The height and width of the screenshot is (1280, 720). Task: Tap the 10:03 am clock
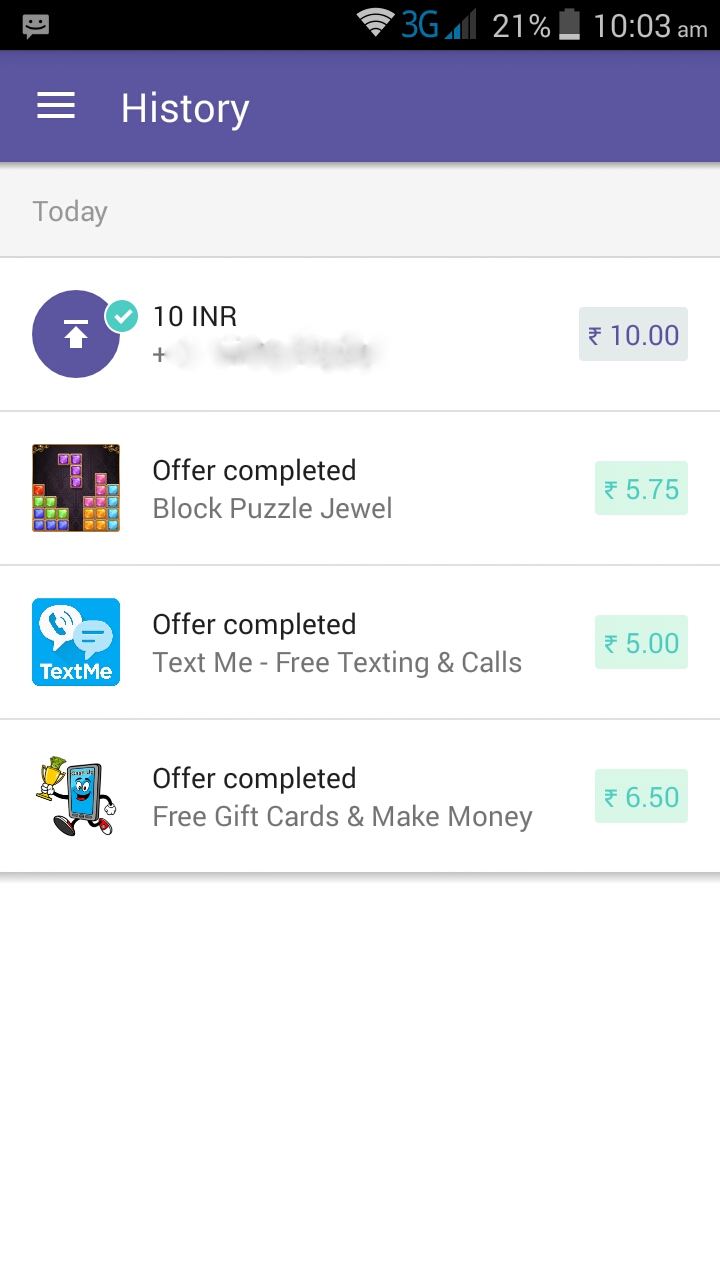coord(650,26)
